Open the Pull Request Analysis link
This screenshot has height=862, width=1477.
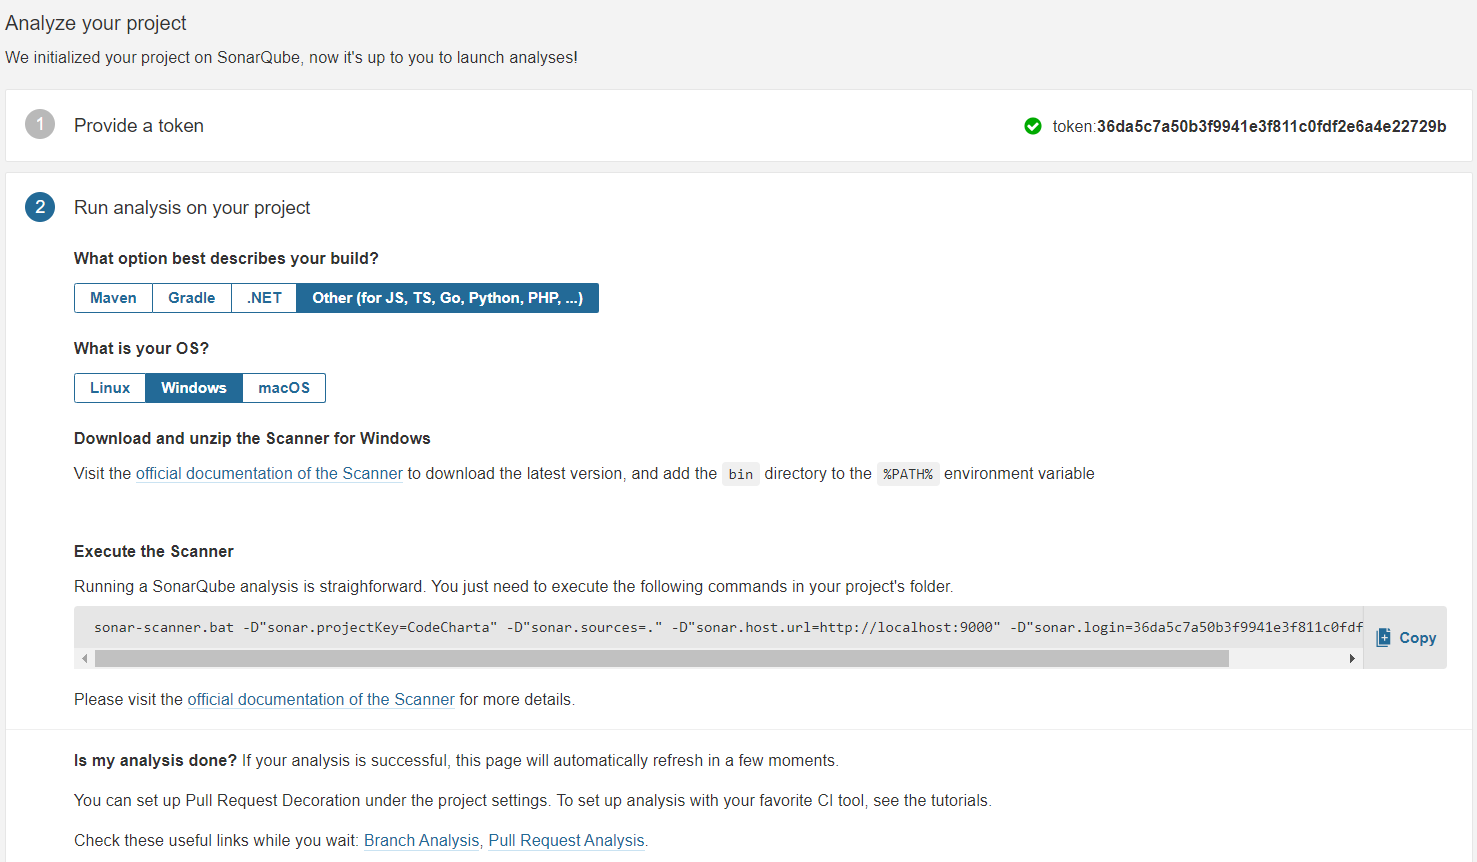[566, 841]
